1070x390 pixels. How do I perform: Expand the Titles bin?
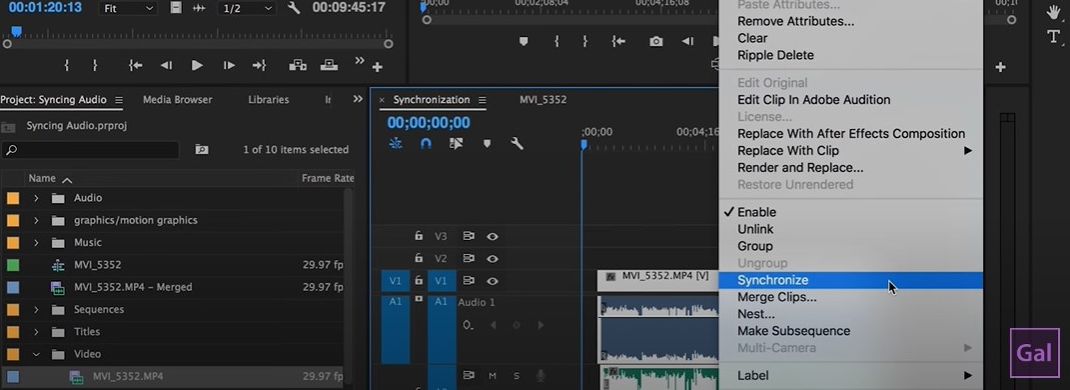tap(35, 332)
